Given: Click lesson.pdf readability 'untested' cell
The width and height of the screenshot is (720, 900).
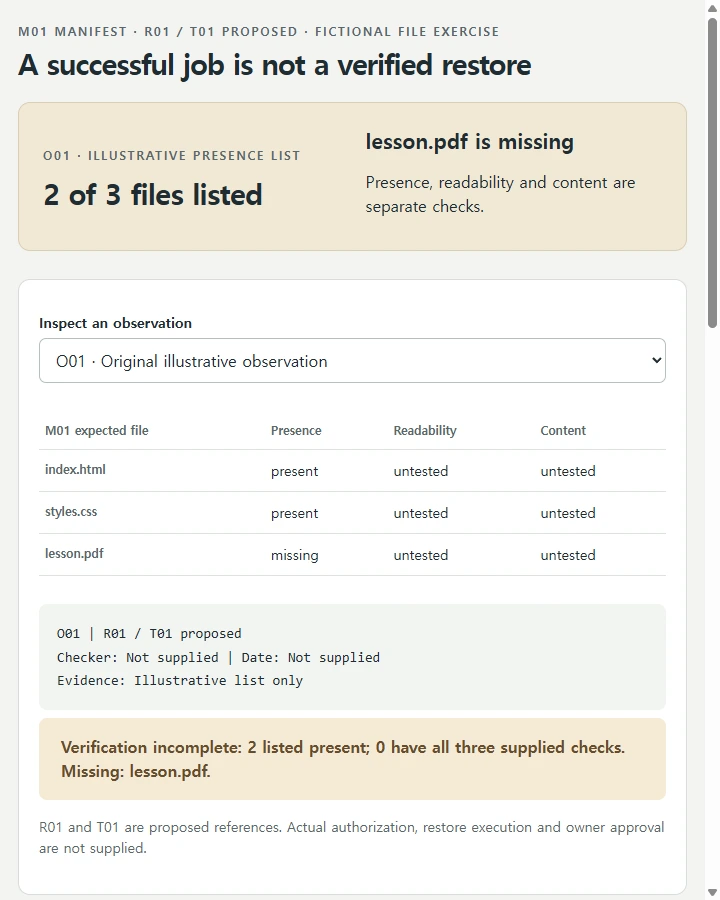Looking at the screenshot, I should coord(421,555).
